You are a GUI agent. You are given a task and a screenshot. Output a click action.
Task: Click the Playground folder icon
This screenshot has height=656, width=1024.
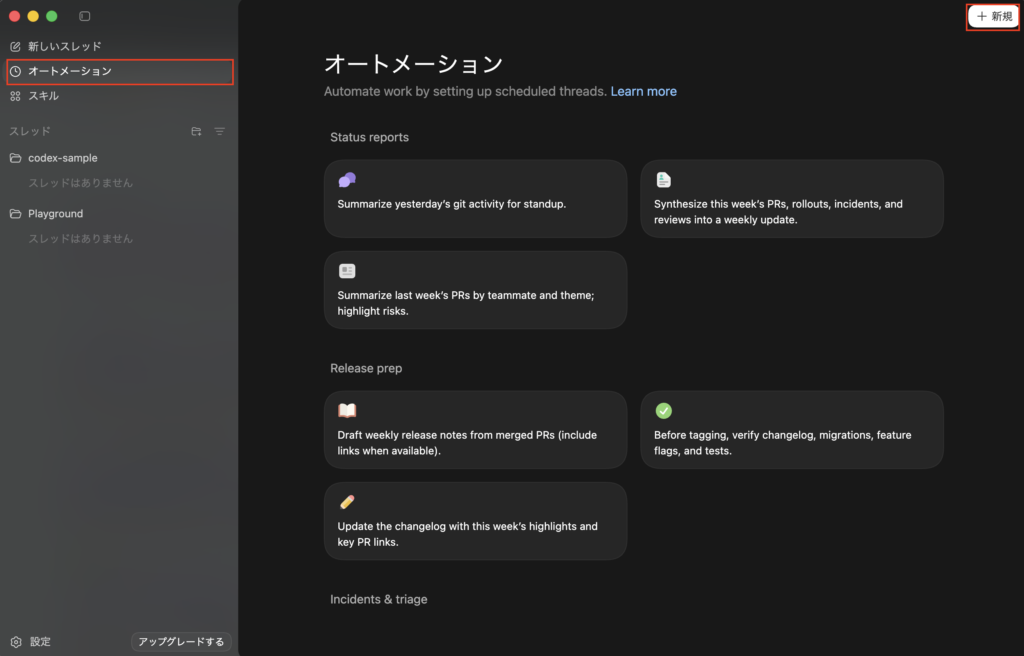16,214
